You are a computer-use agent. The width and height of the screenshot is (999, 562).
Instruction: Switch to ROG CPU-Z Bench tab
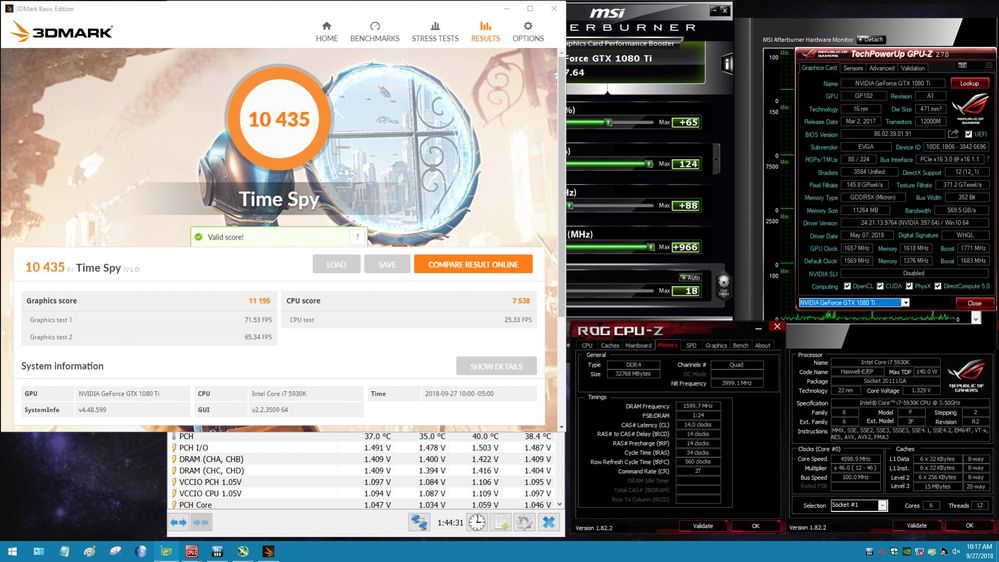740,345
